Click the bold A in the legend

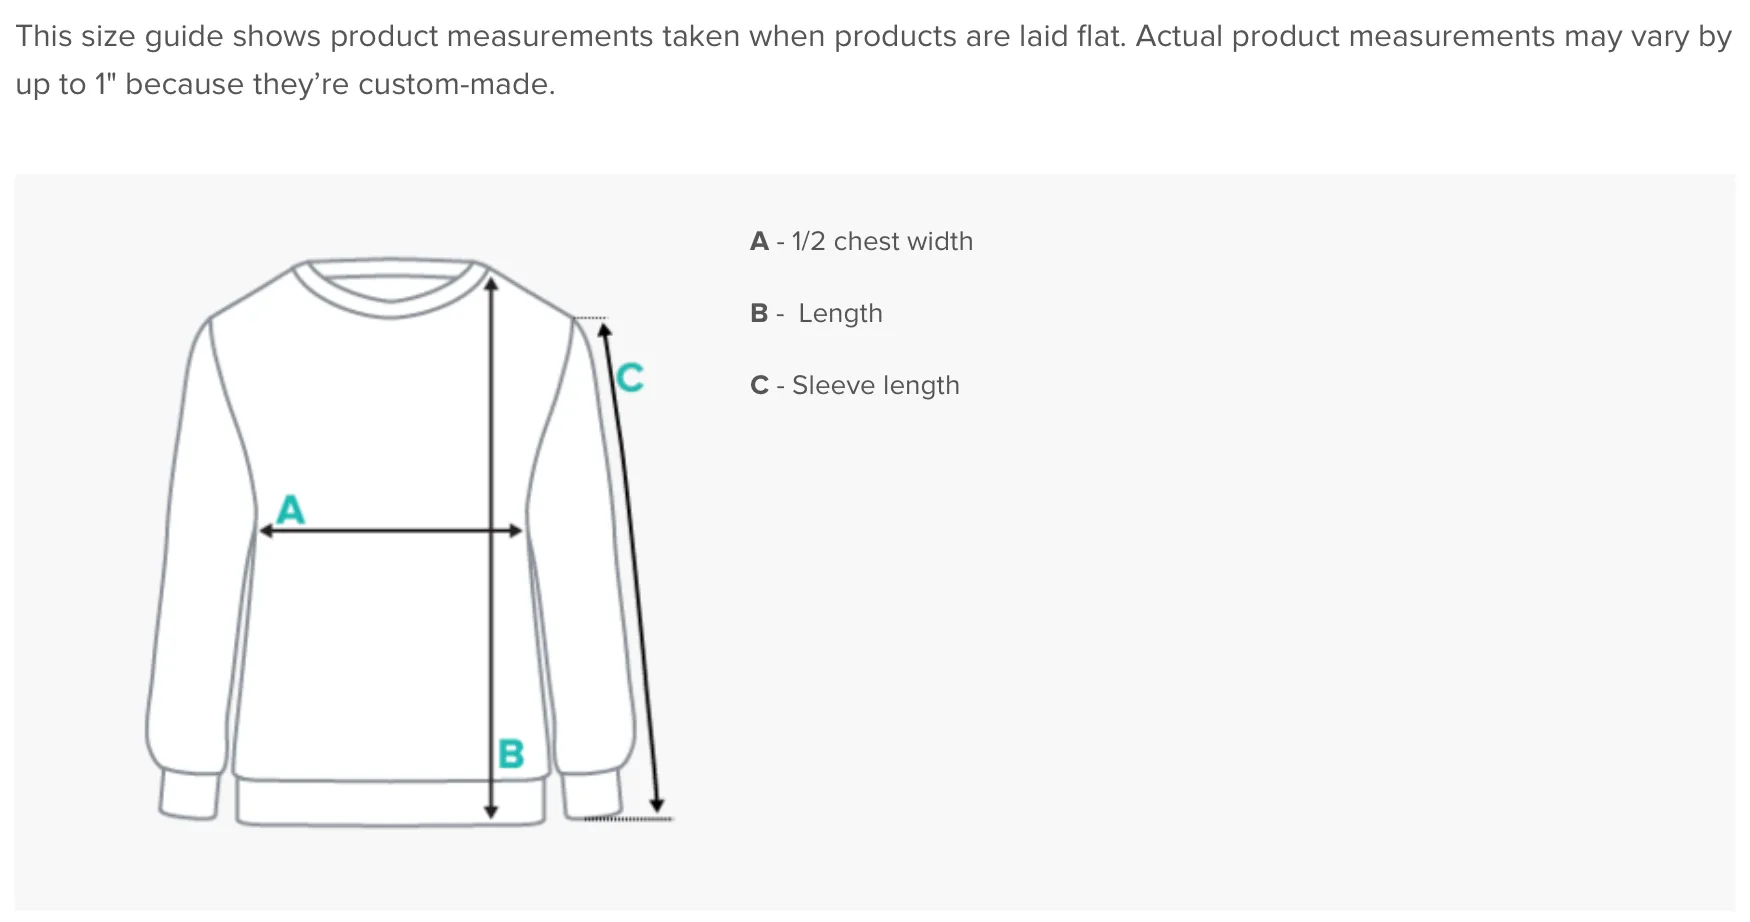(x=759, y=241)
